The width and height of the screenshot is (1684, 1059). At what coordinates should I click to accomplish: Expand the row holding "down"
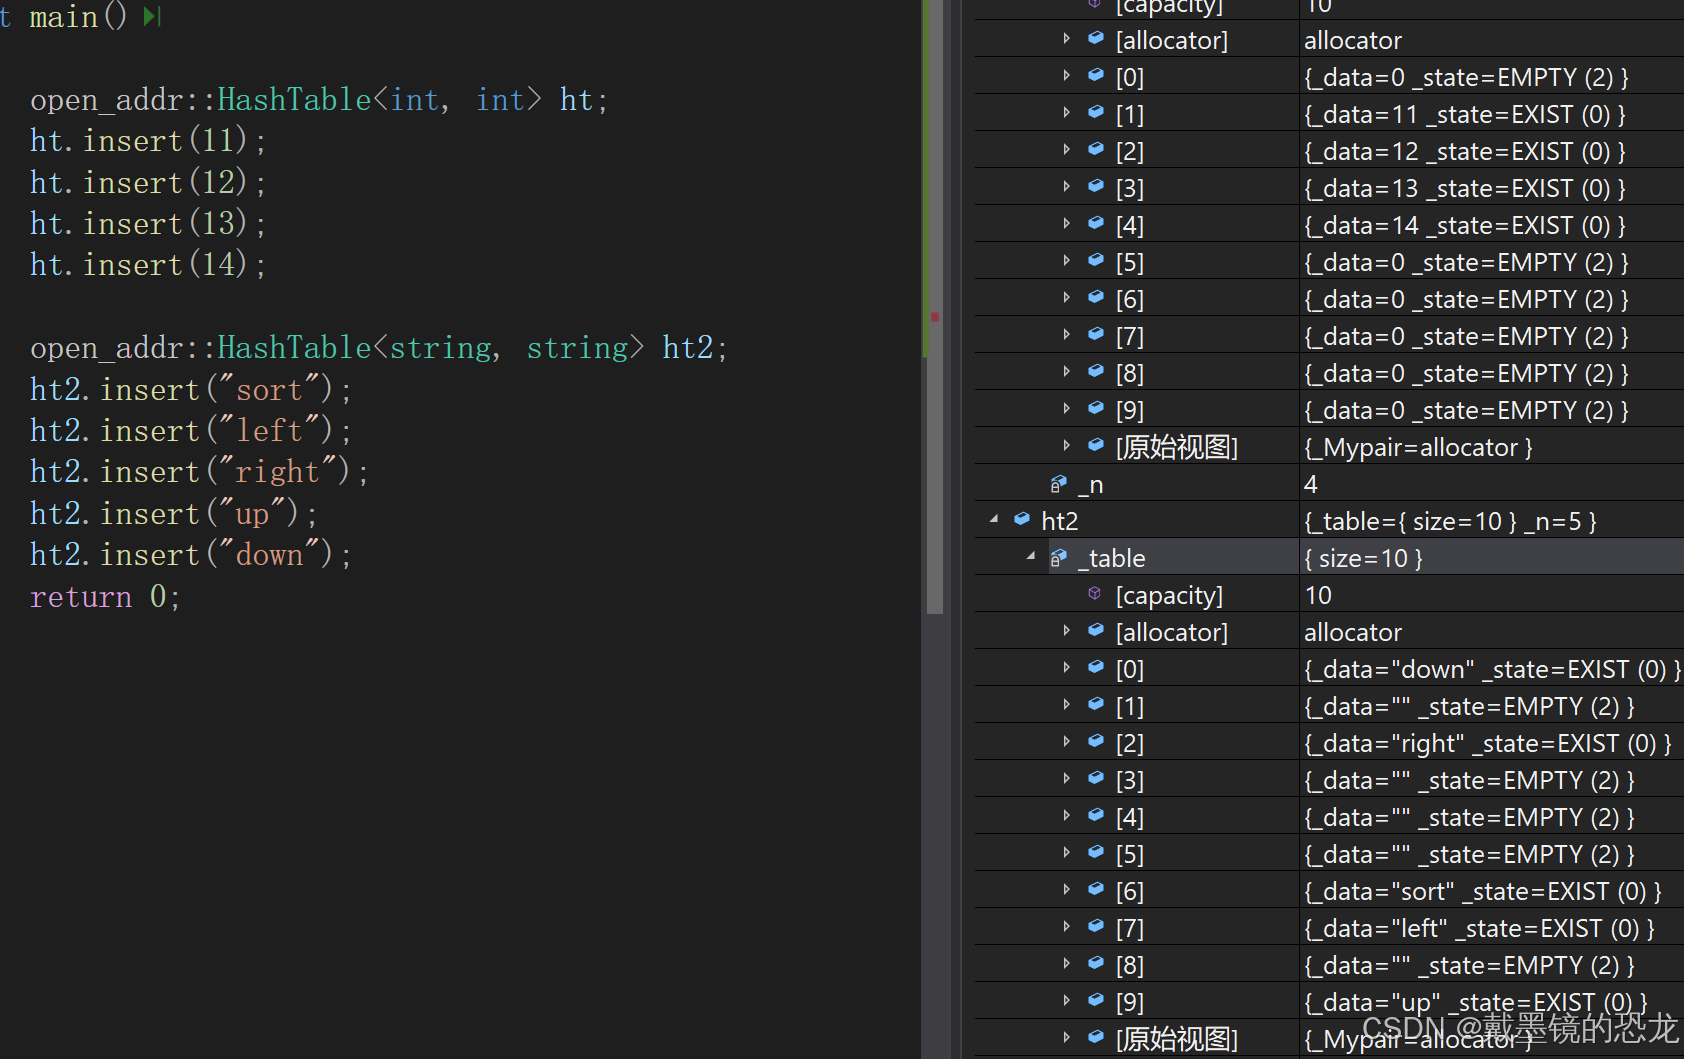tap(1066, 668)
